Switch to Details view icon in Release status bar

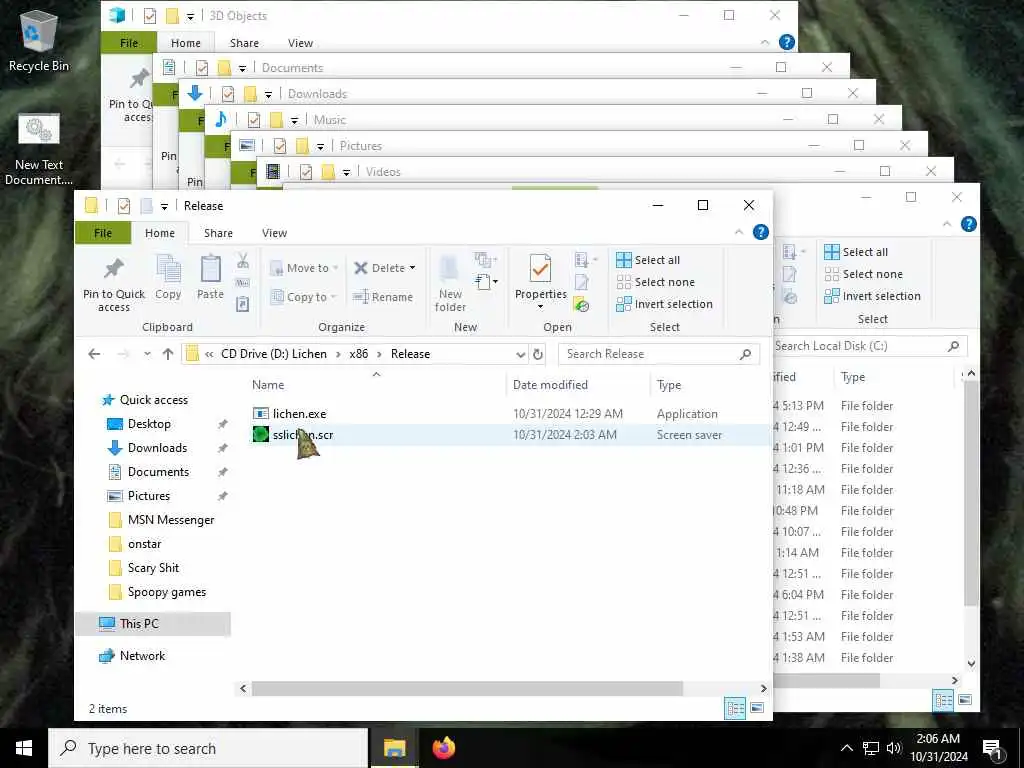pos(735,709)
